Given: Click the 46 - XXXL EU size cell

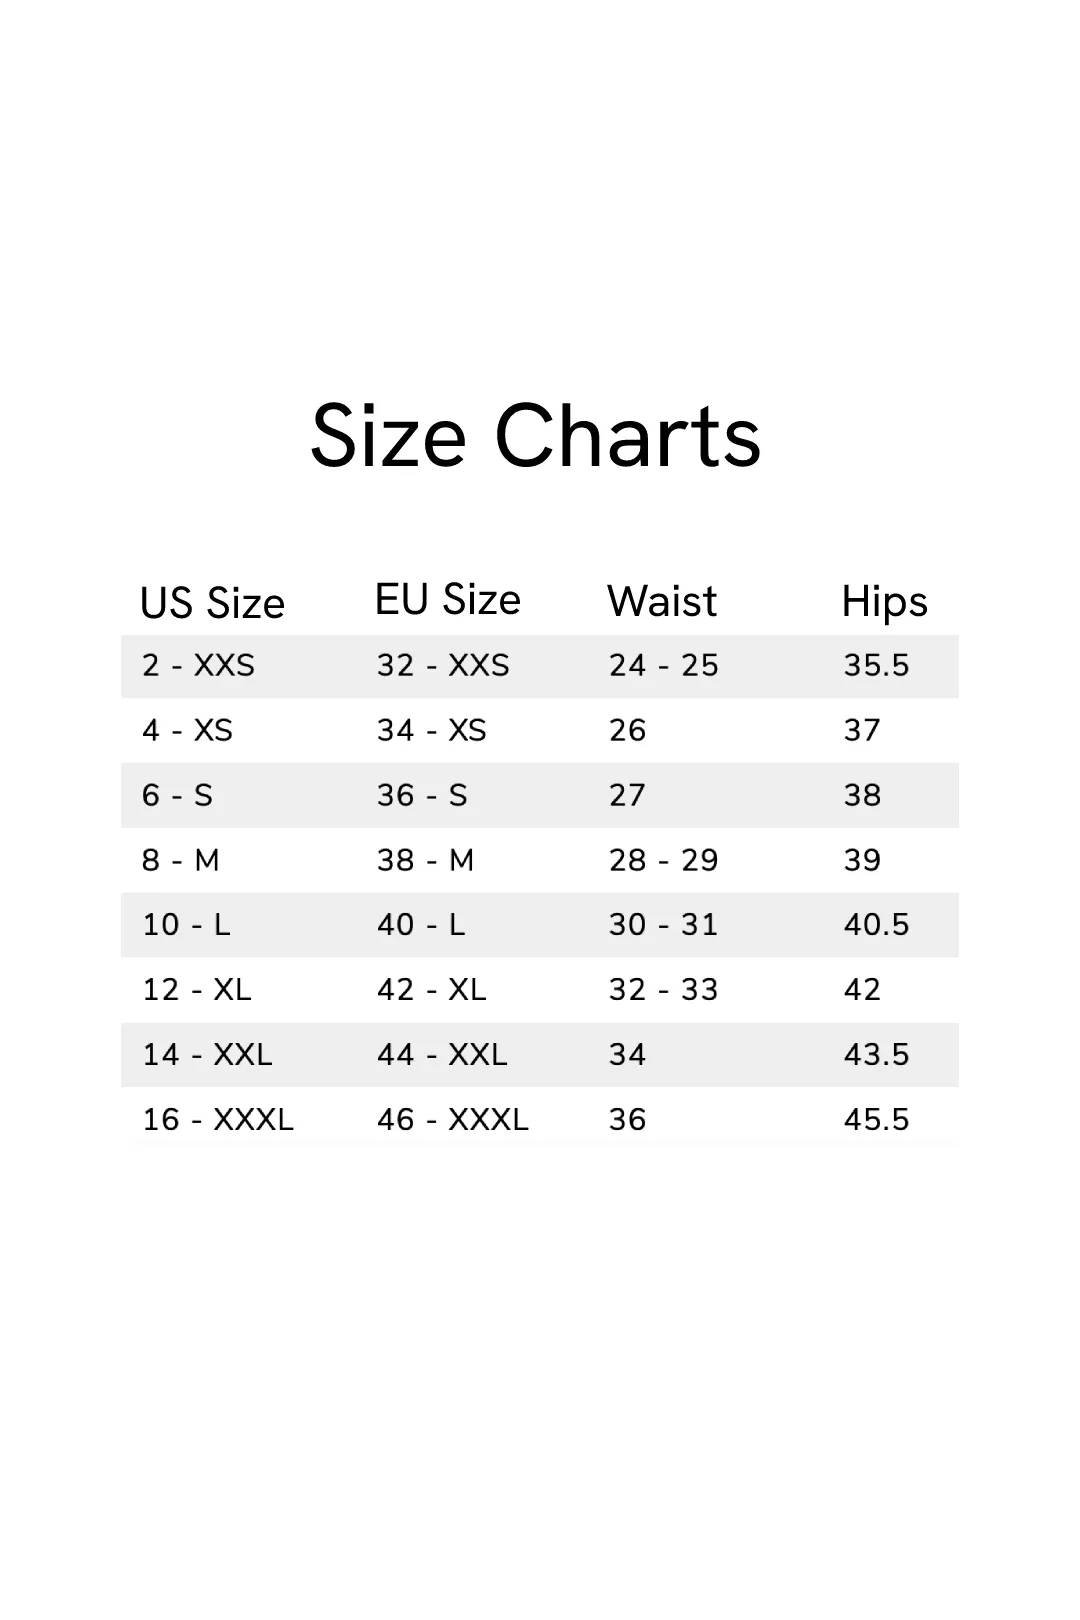Looking at the screenshot, I should coord(452,1119).
